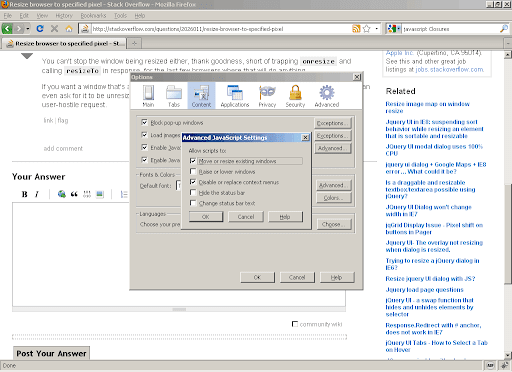Select the Resize browser to specified pixel tab
The image size is (512, 372).
[x=64, y=43]
